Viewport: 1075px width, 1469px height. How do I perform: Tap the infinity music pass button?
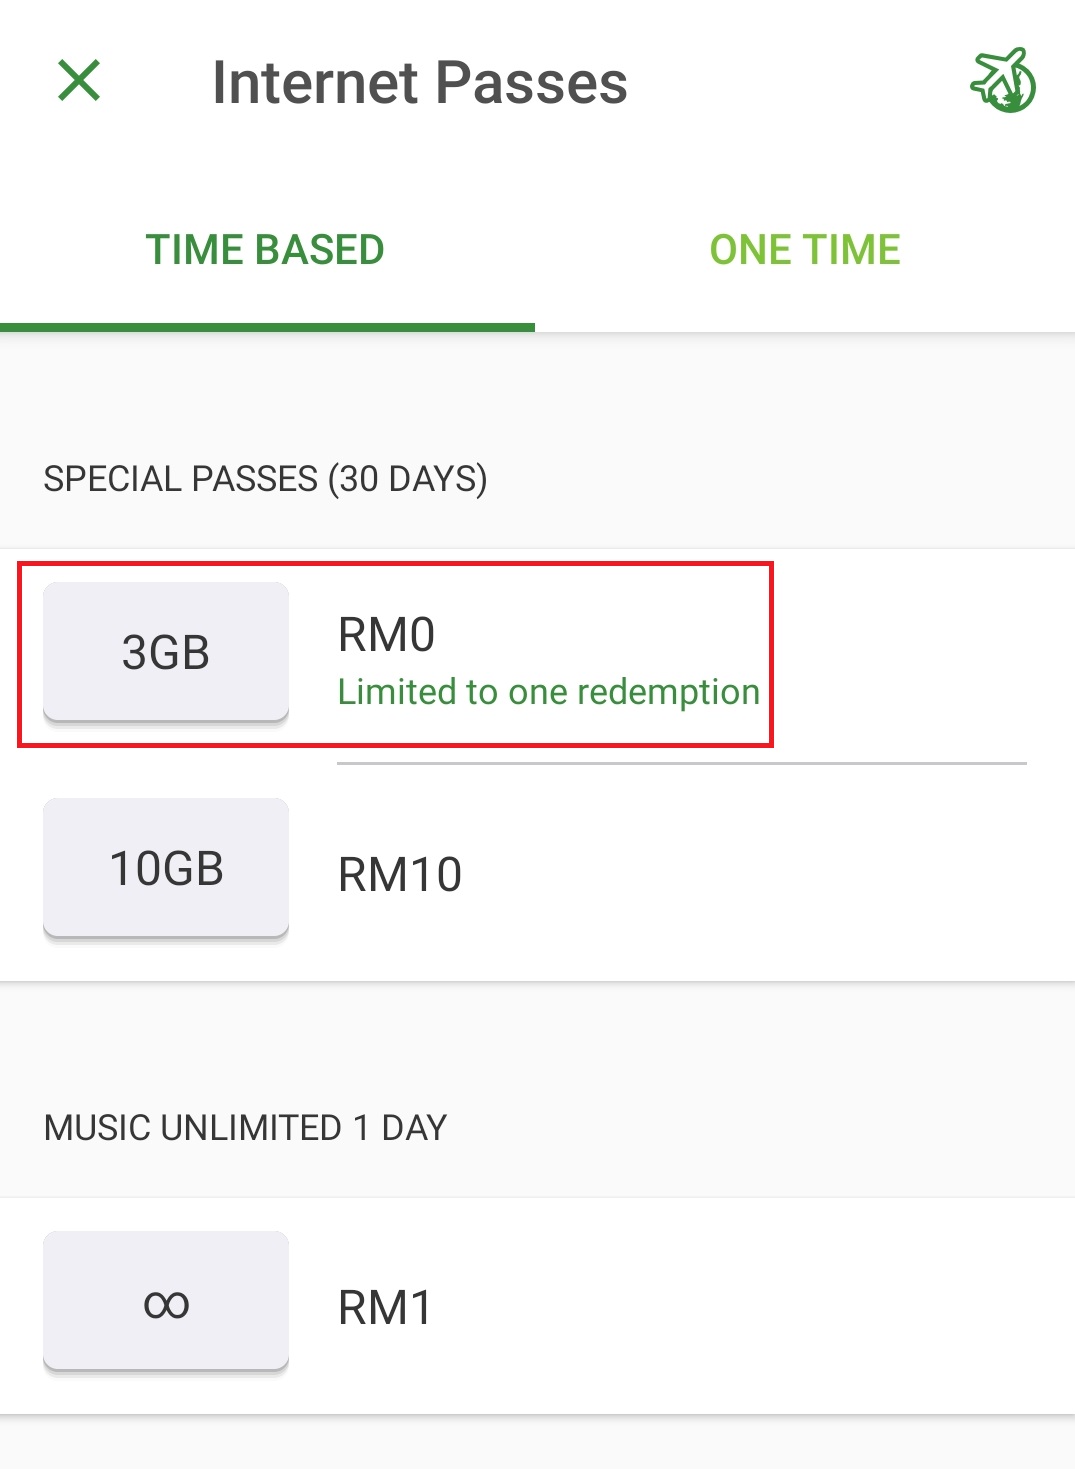coord(166,1302)
